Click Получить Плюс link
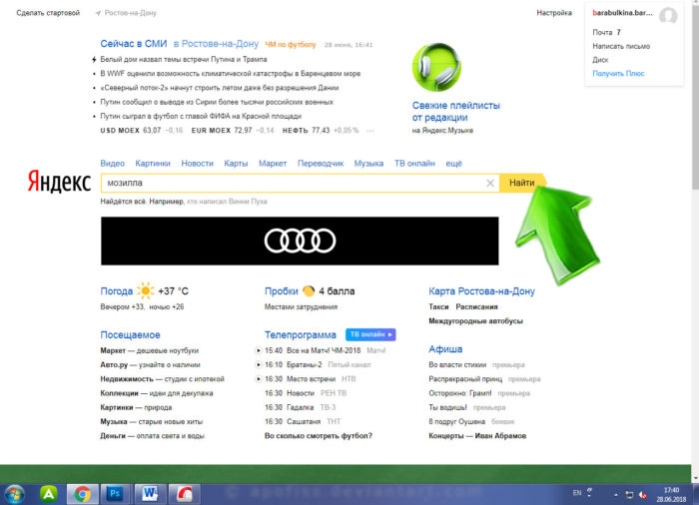699x505 pixels. point(618,74)
